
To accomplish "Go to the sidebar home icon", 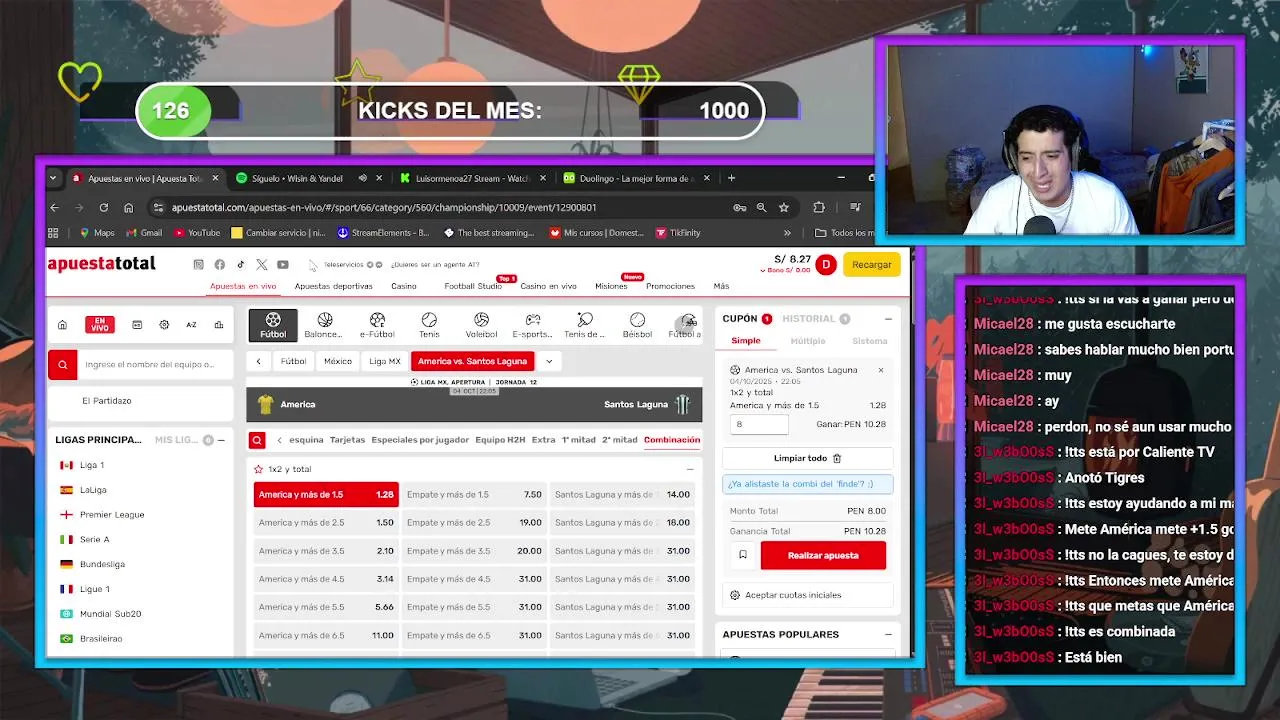I will pos(62,324).
